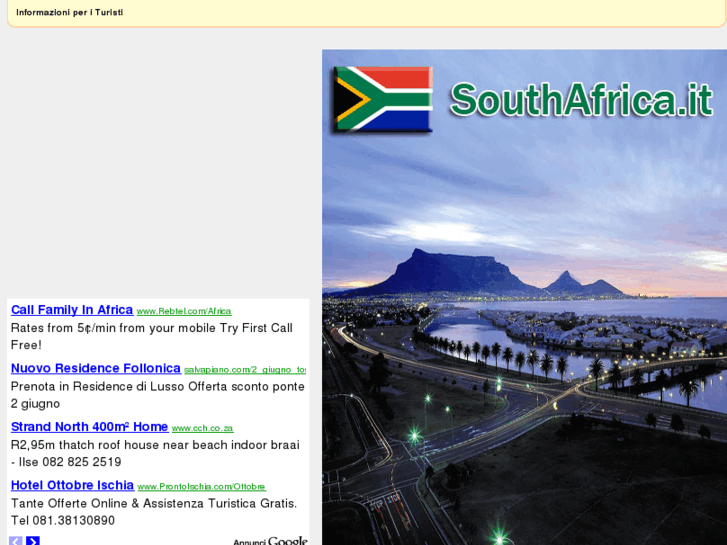
Task: Visit www.Rebtel.com/Africa URL link
Action: (184, 311)
